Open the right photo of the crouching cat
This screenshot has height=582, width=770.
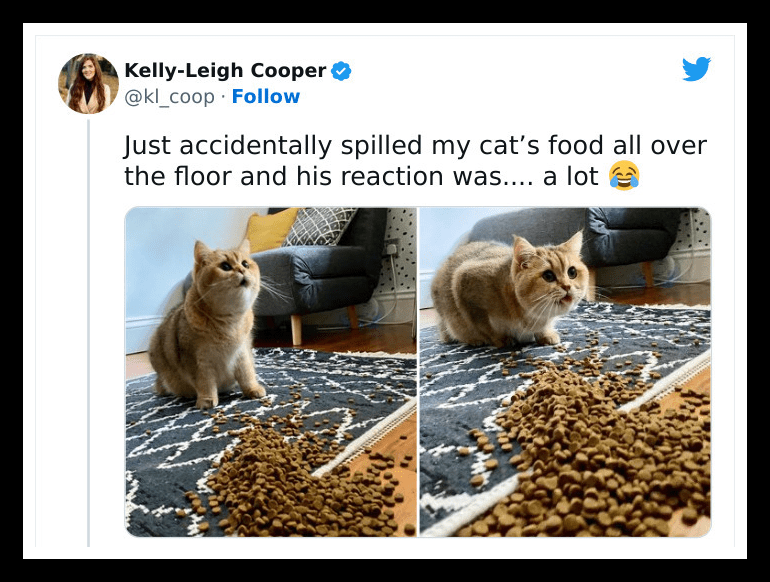565,372
